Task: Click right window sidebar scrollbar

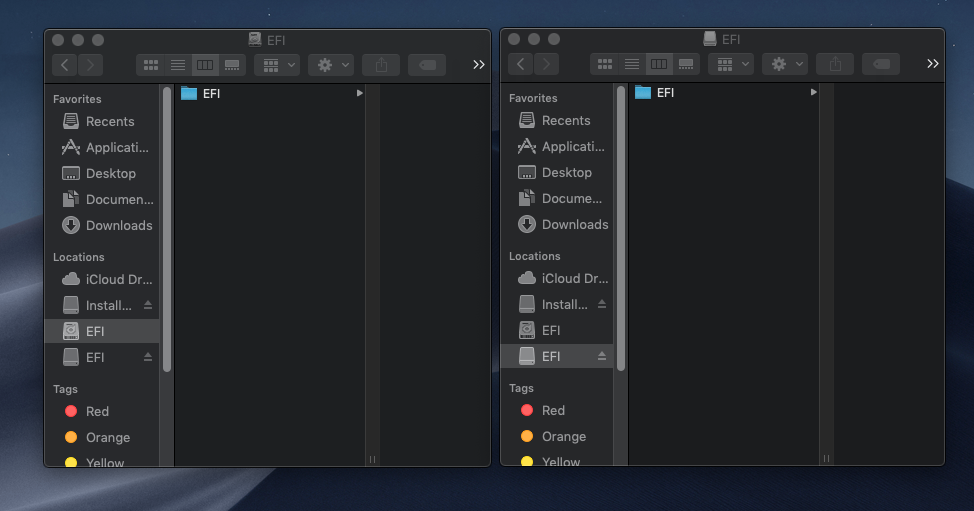Action: (x=621, y=228)
